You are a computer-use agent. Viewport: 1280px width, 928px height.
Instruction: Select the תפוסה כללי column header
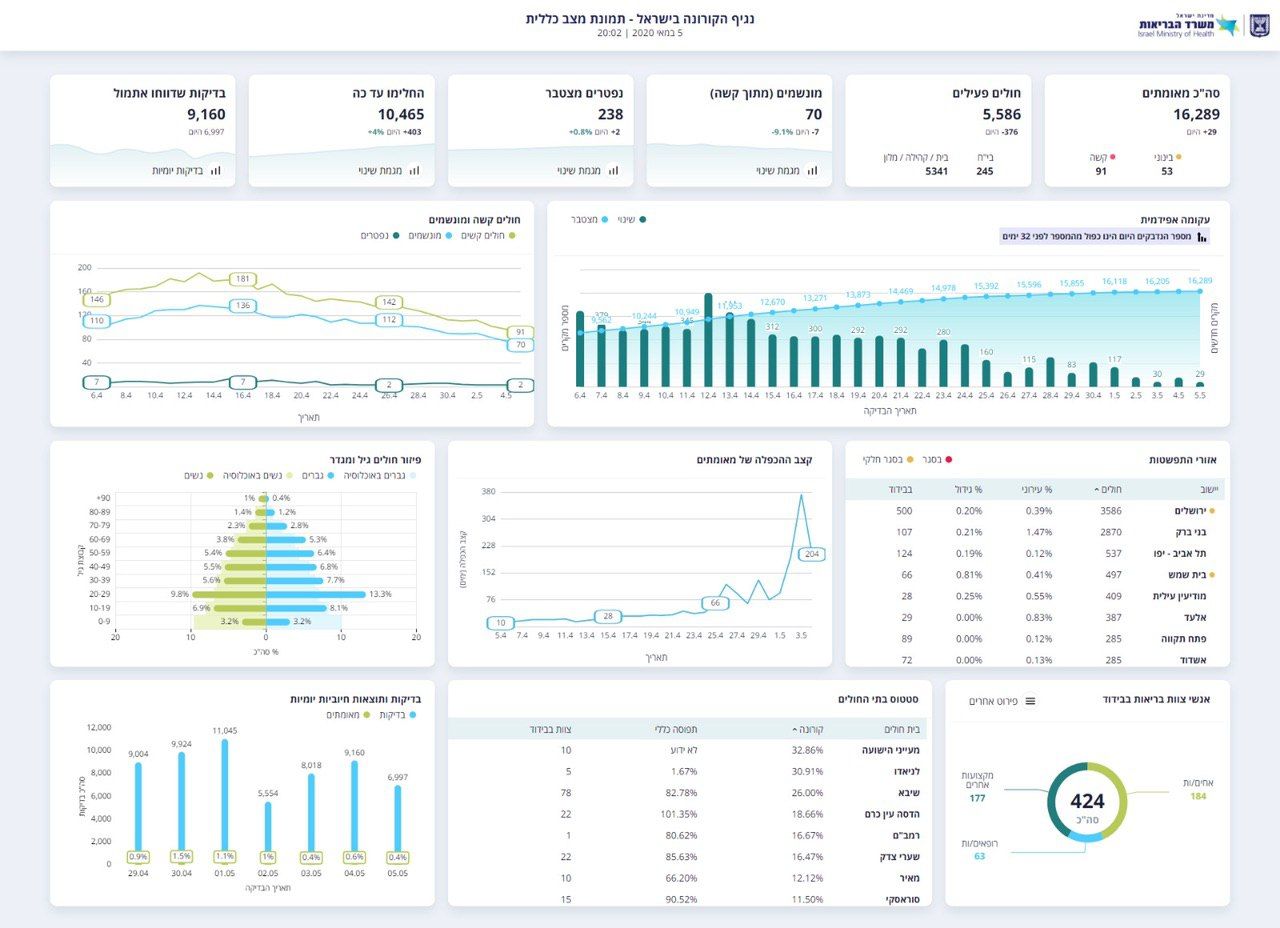[674, 729]
